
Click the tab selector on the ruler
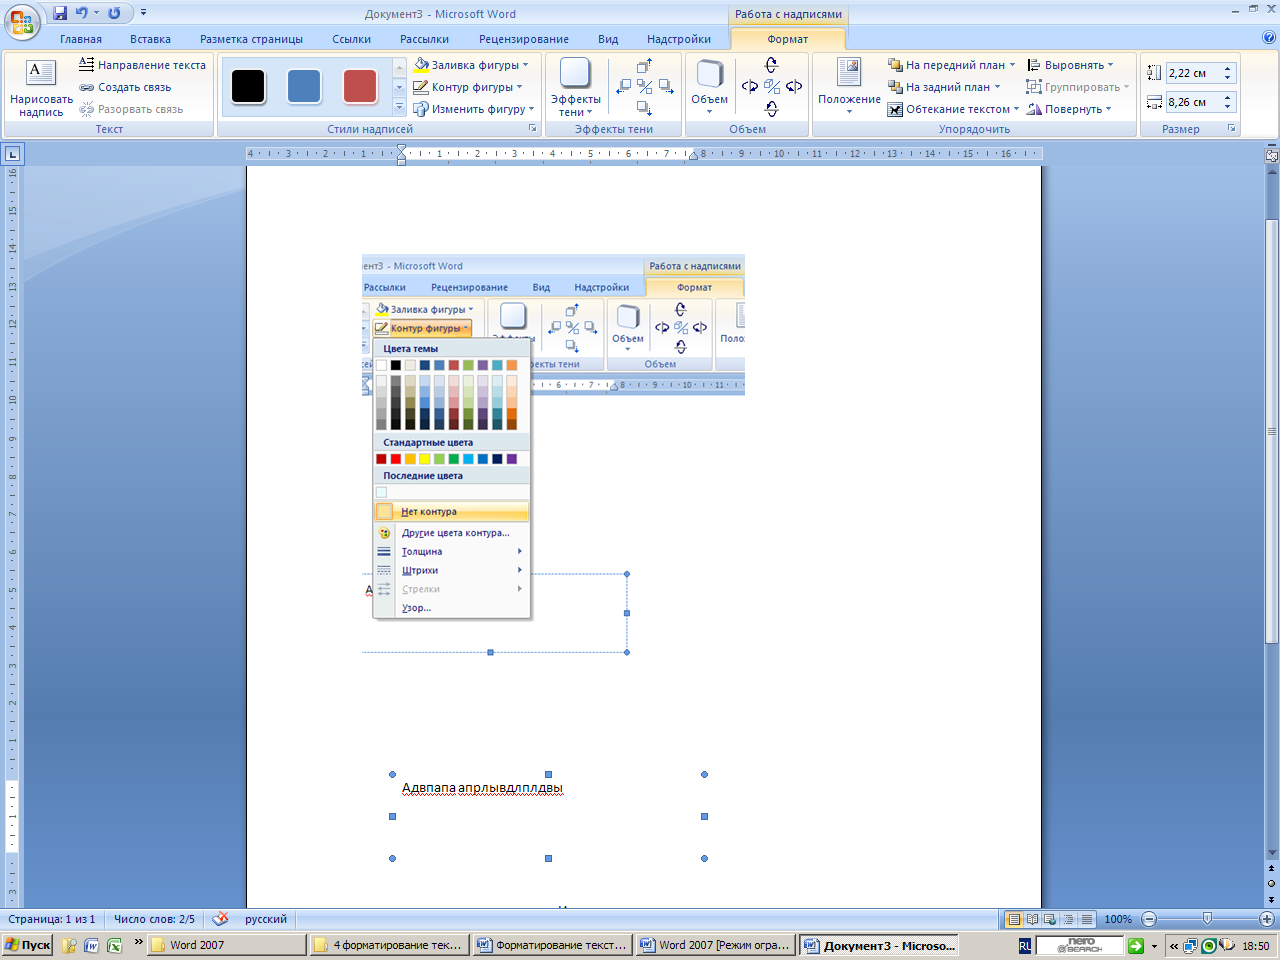[x=12, y=154]
